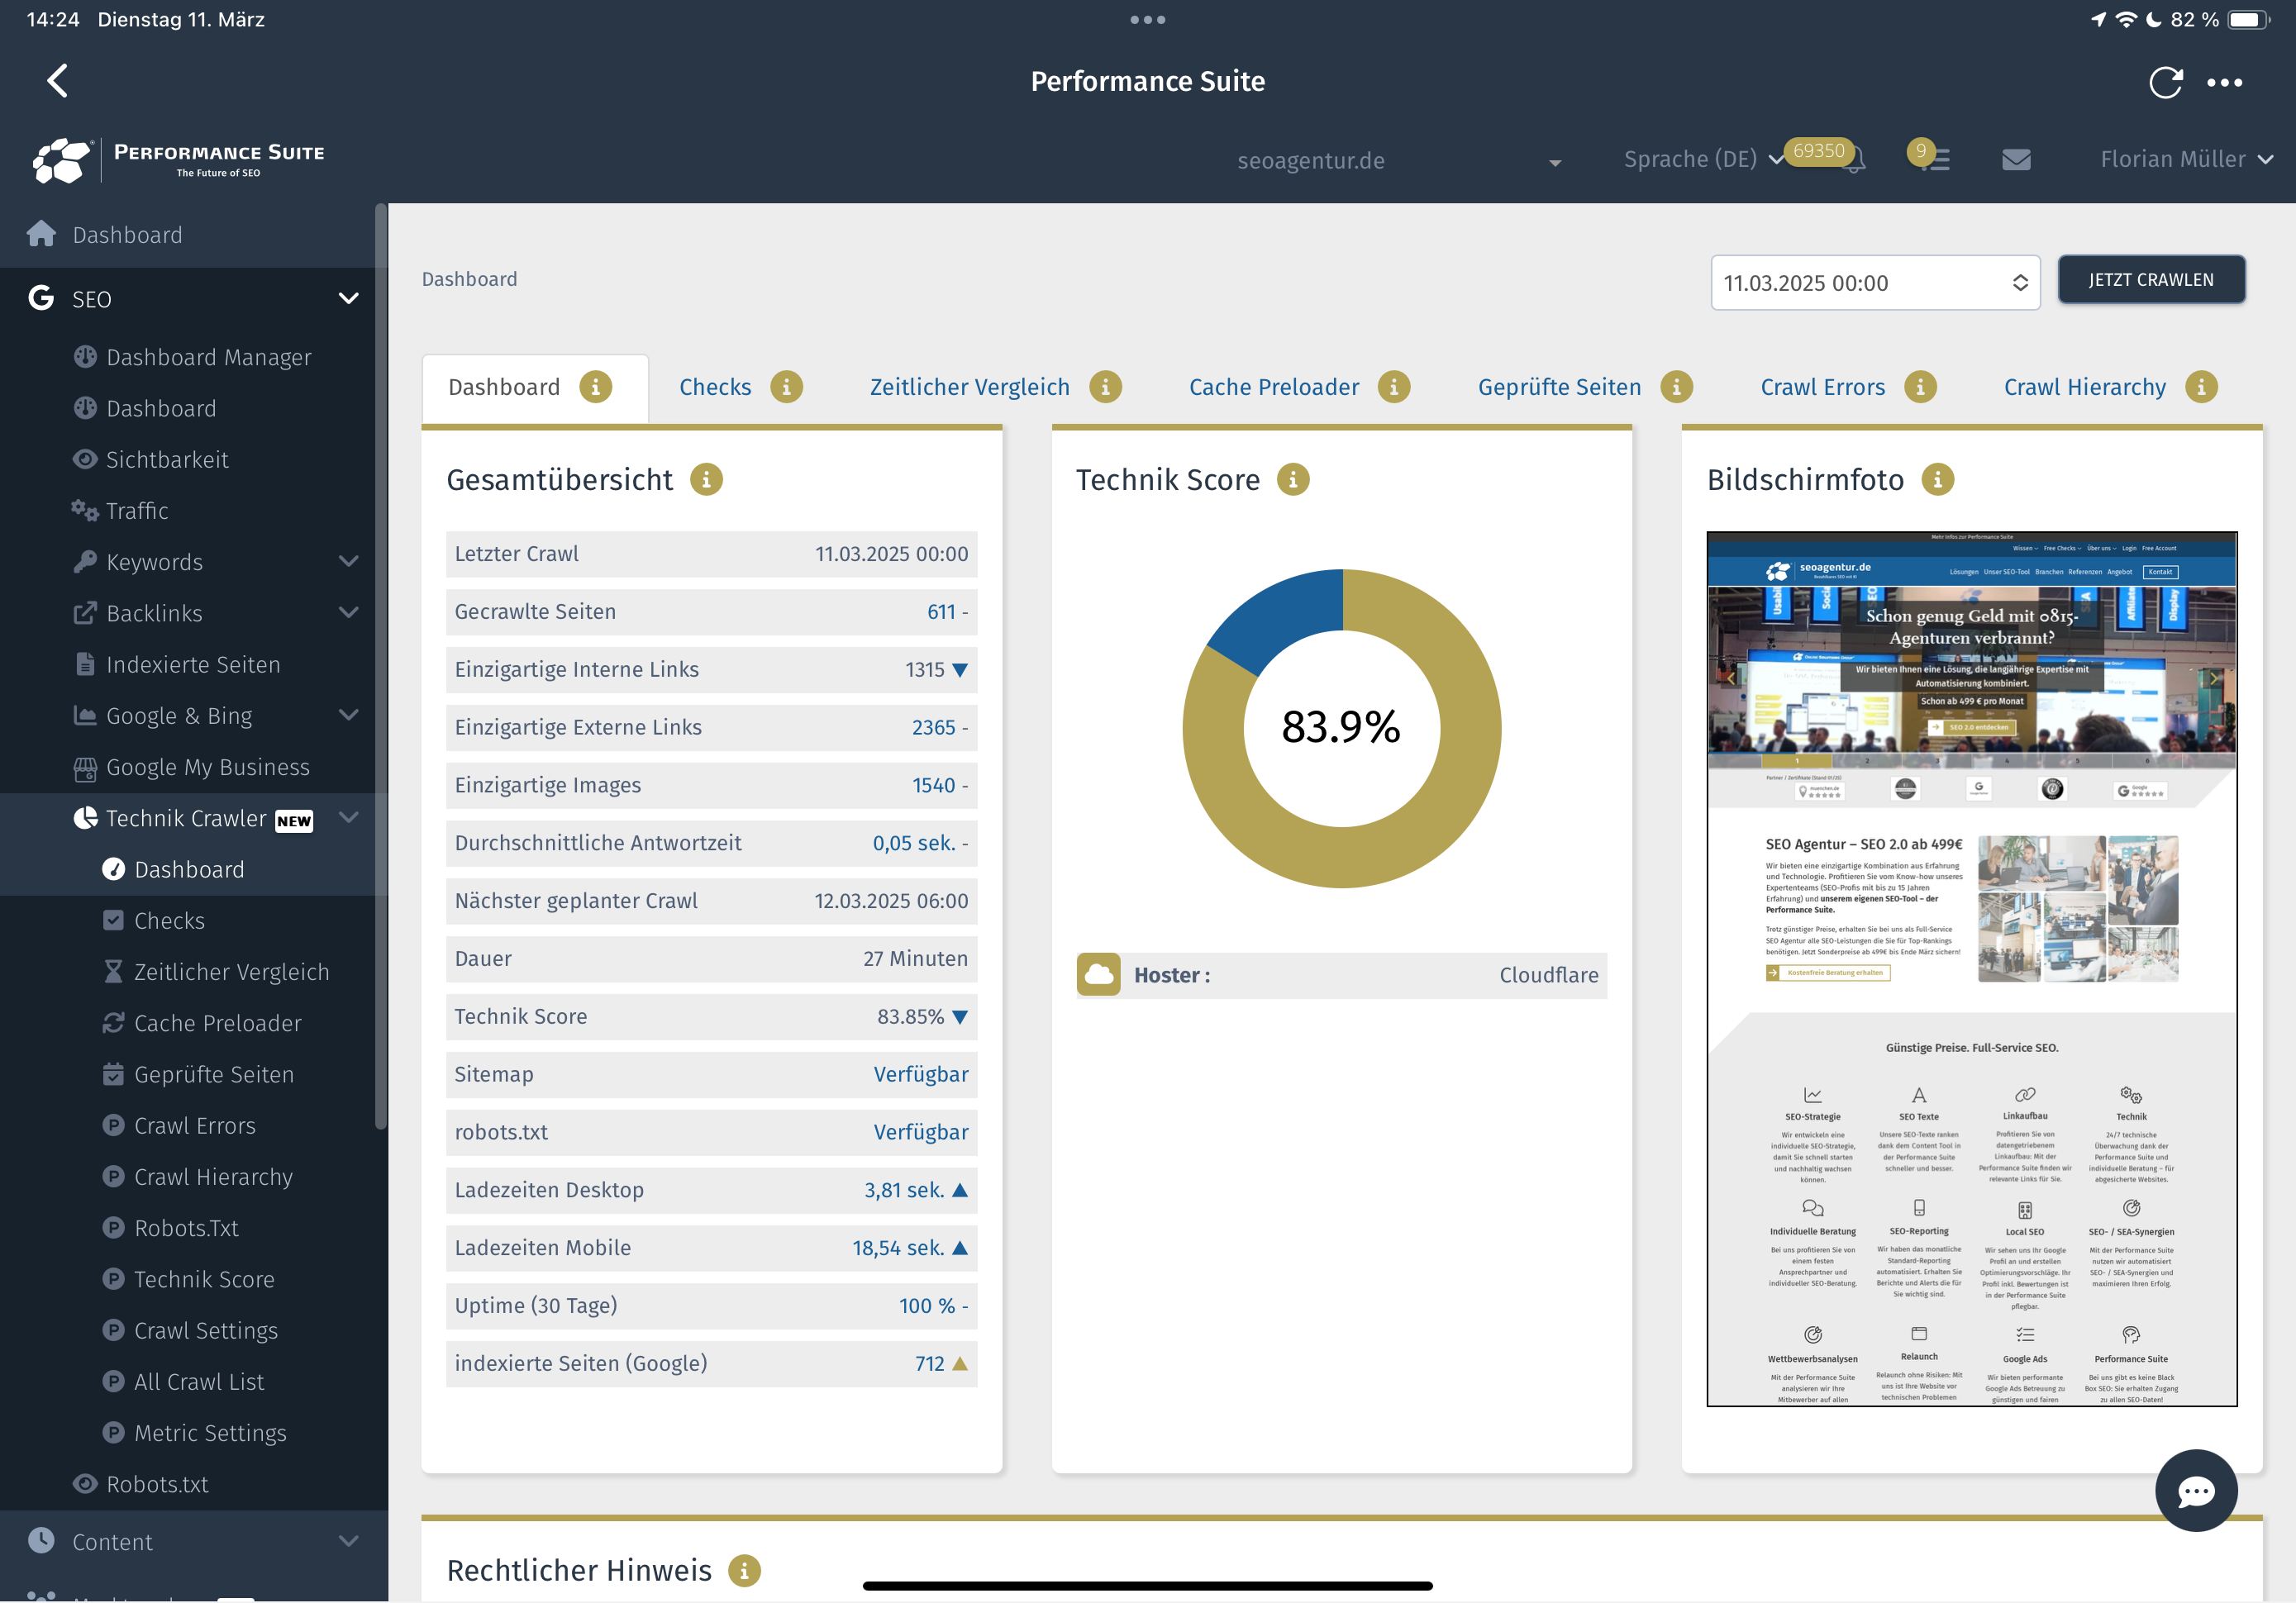Open the website screenshot thumbnail
The height and width of the screenshot is (1603, 2296).
(1971, 968)
